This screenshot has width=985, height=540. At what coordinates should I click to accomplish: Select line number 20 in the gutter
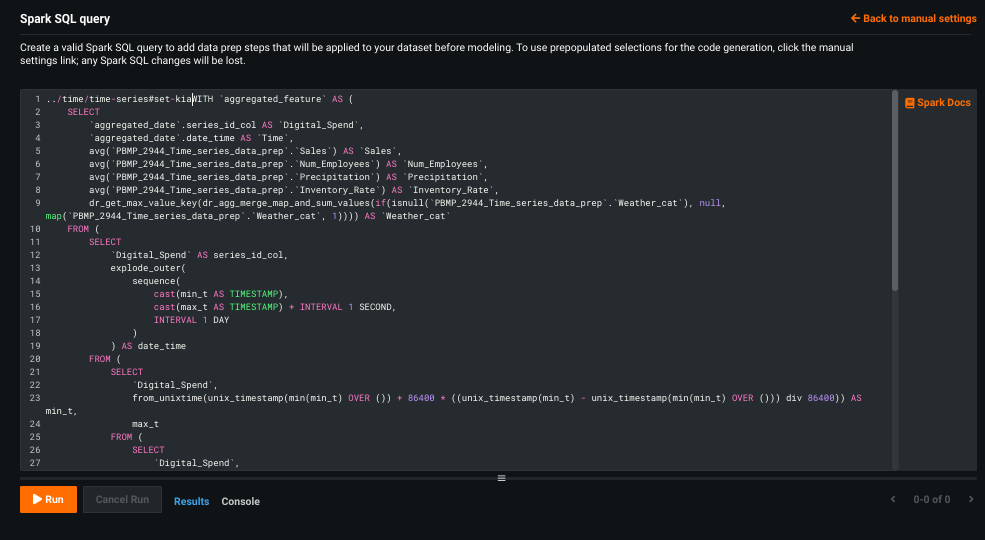[x=34, y=359]
